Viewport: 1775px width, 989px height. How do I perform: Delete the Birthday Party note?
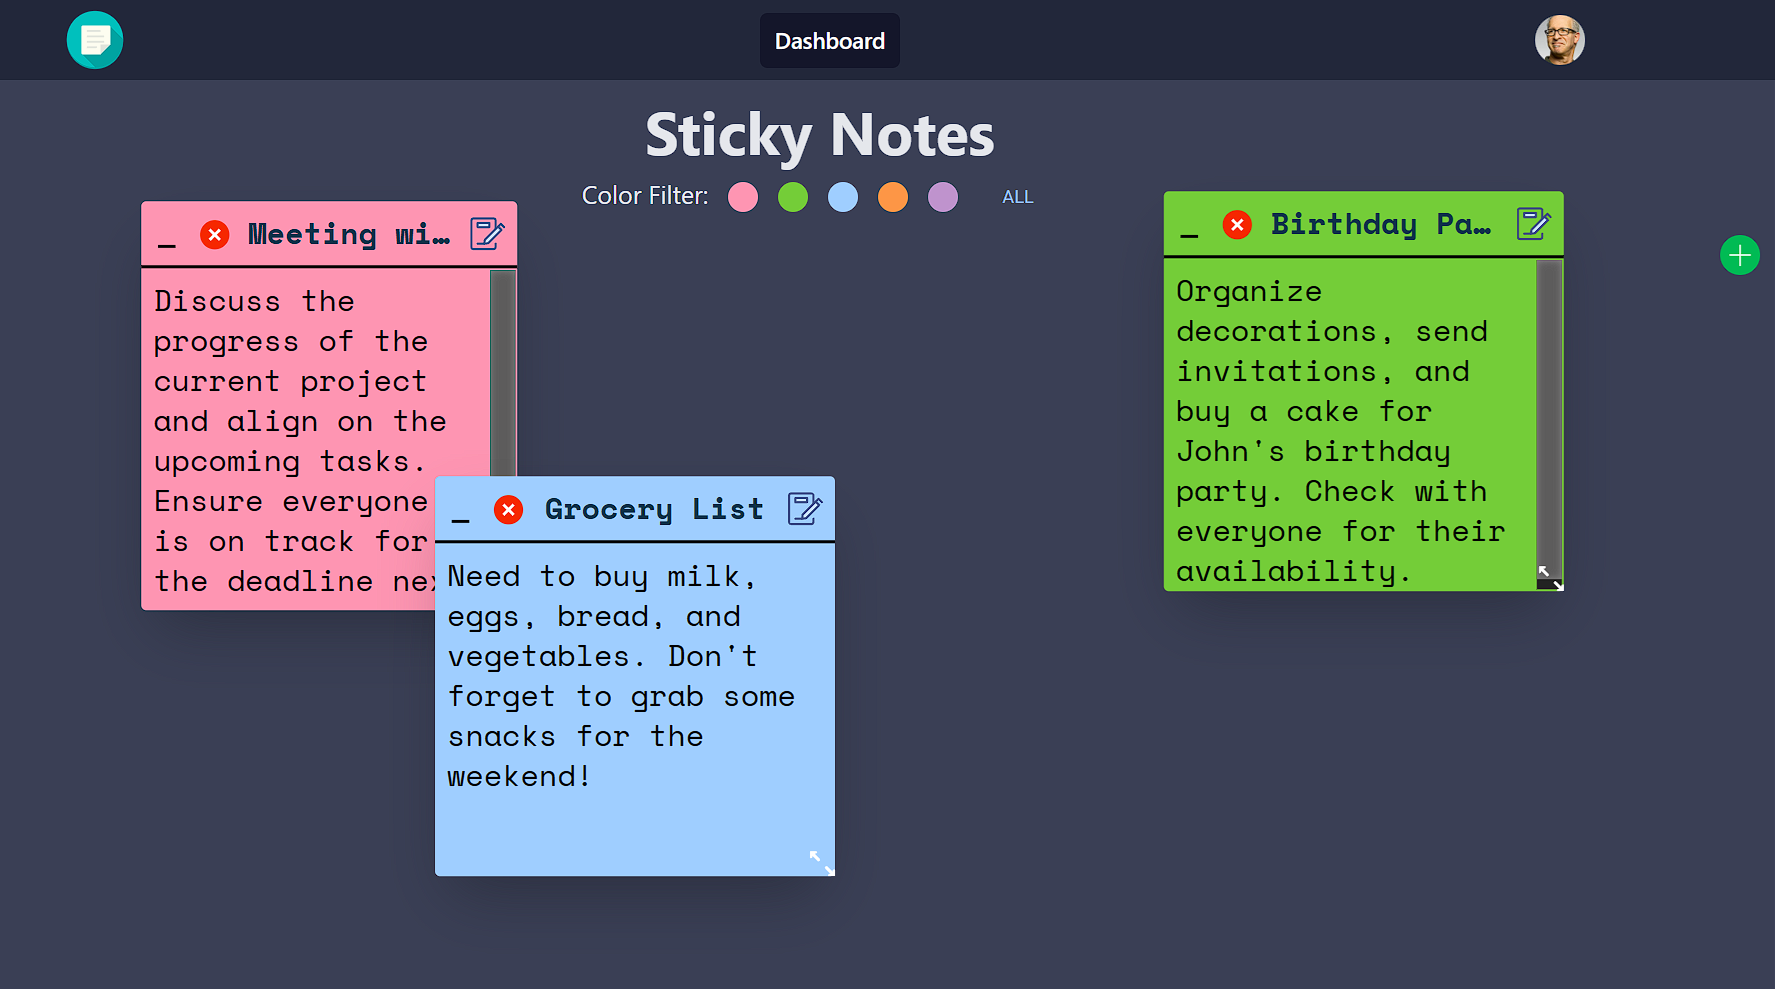pyautogui.click(x=1238, y=225)
